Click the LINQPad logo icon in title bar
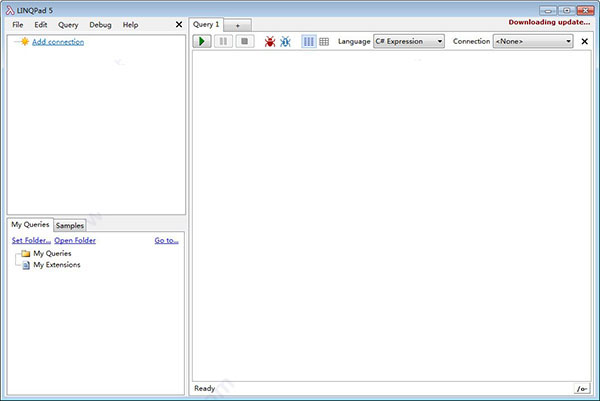The width and height of the screenshot is (600, 401). [x=10, y=10]
